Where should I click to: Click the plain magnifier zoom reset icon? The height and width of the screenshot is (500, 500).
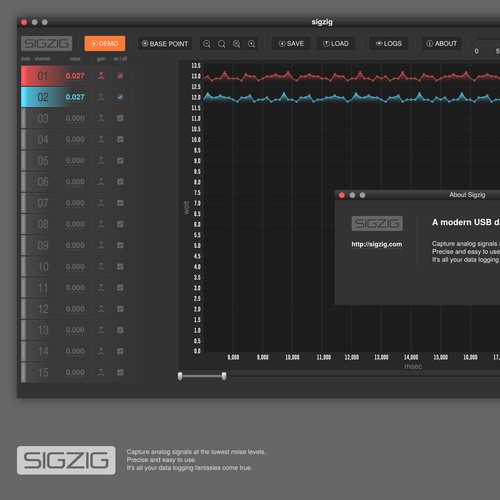point(222,44)
